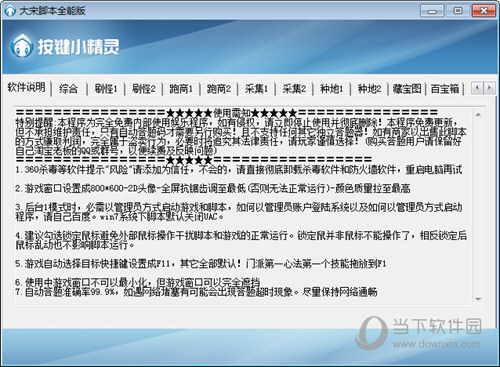Click the tab strip right scroll arrow
The image size is (500, 367).
(489, 88)
